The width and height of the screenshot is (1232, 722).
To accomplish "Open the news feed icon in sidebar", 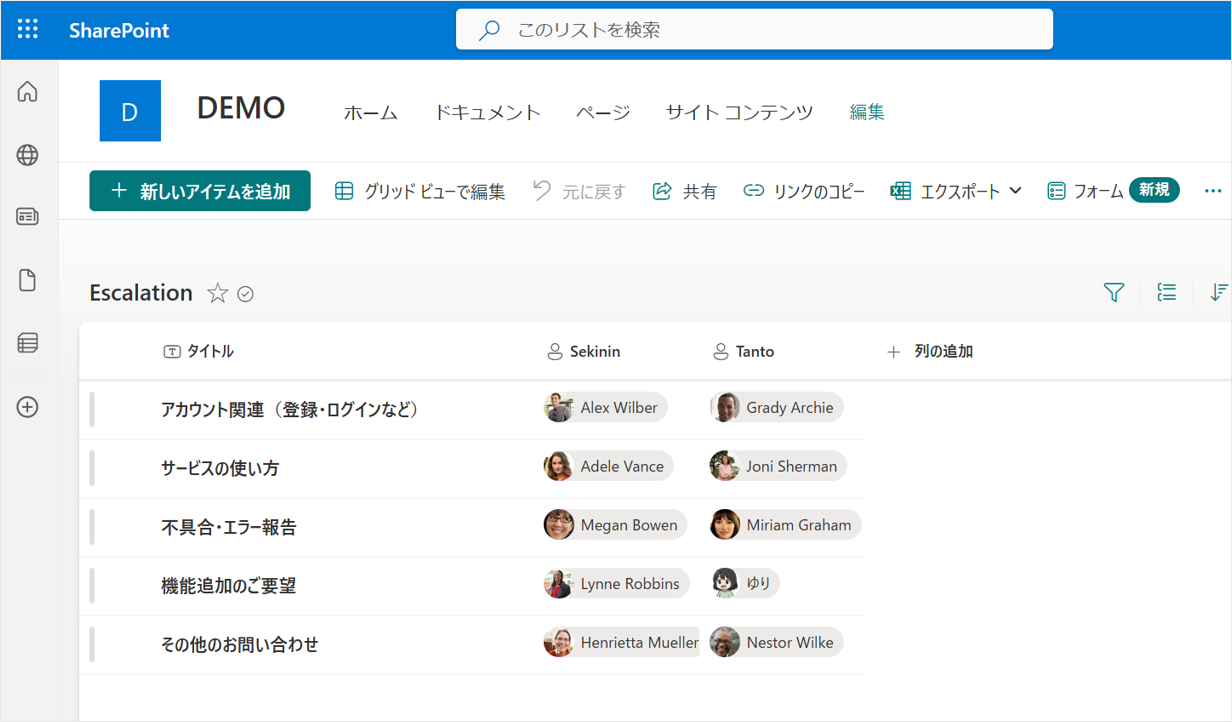I will (x=28, y=217).
